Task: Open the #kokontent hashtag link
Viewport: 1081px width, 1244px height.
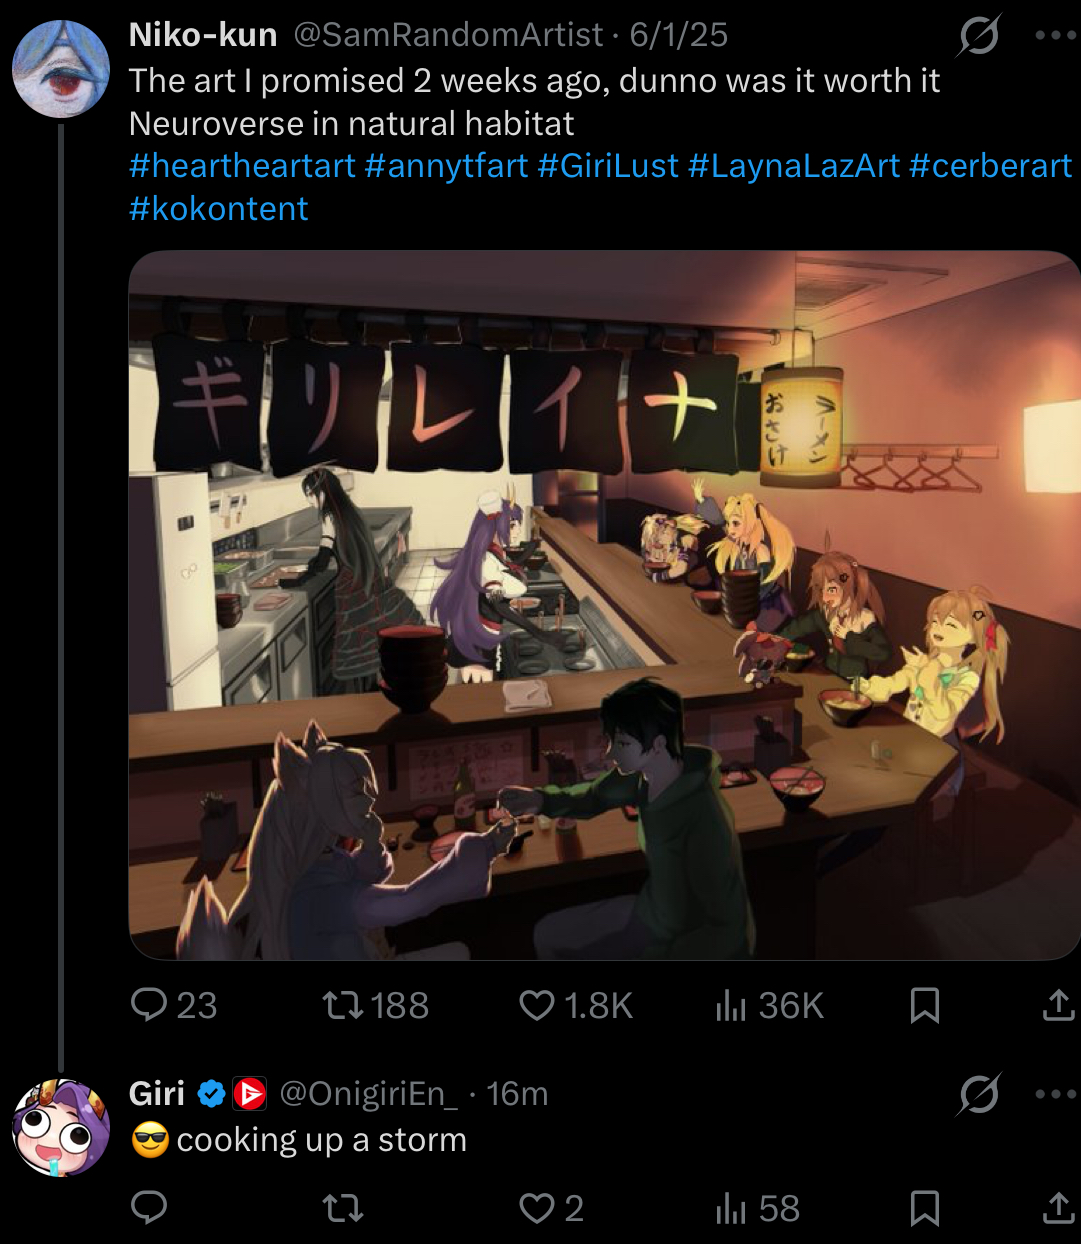Action: (x=218, y=208)
